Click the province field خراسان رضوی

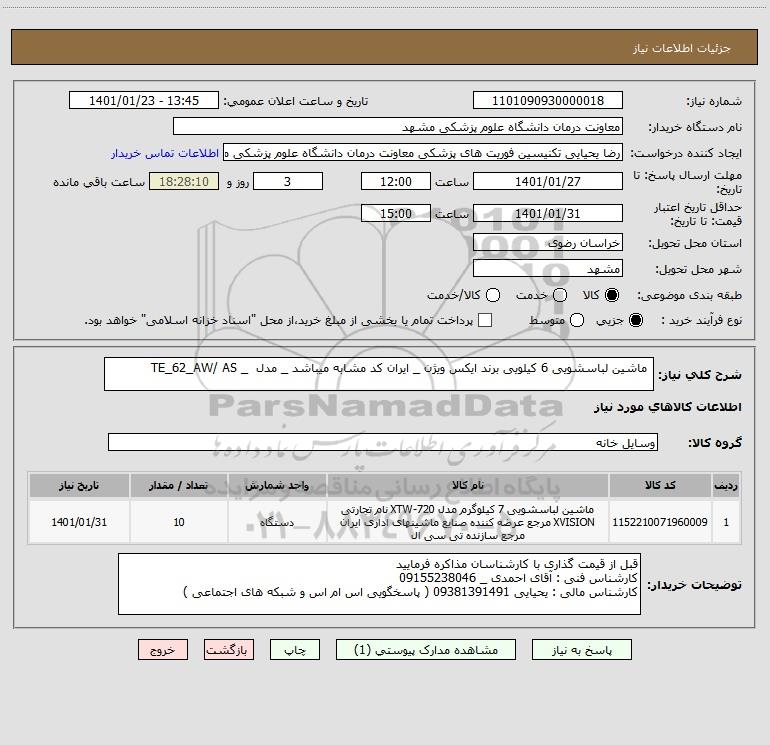pos(548,243)
